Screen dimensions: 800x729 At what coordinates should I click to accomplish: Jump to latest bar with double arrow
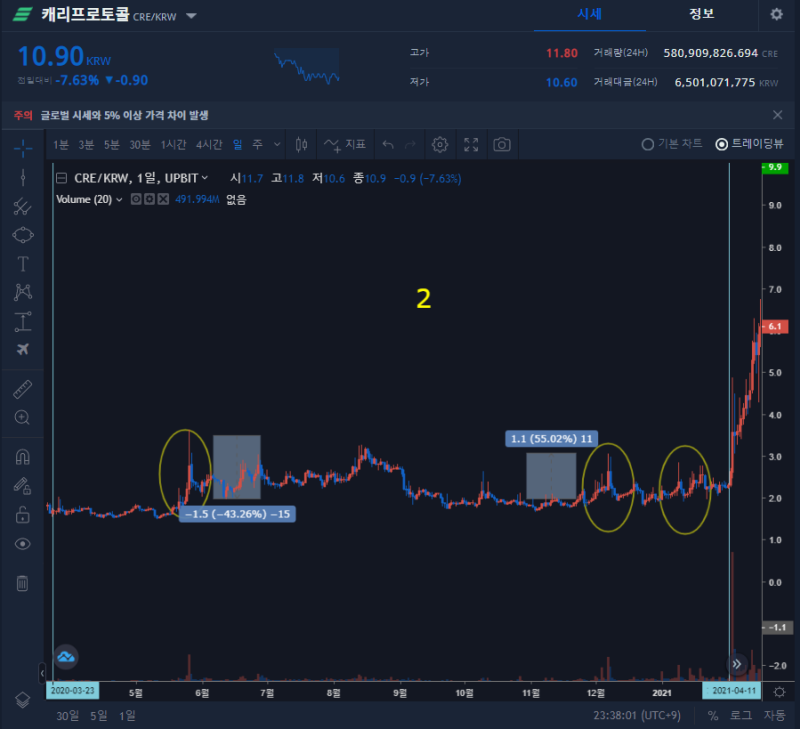737,664
